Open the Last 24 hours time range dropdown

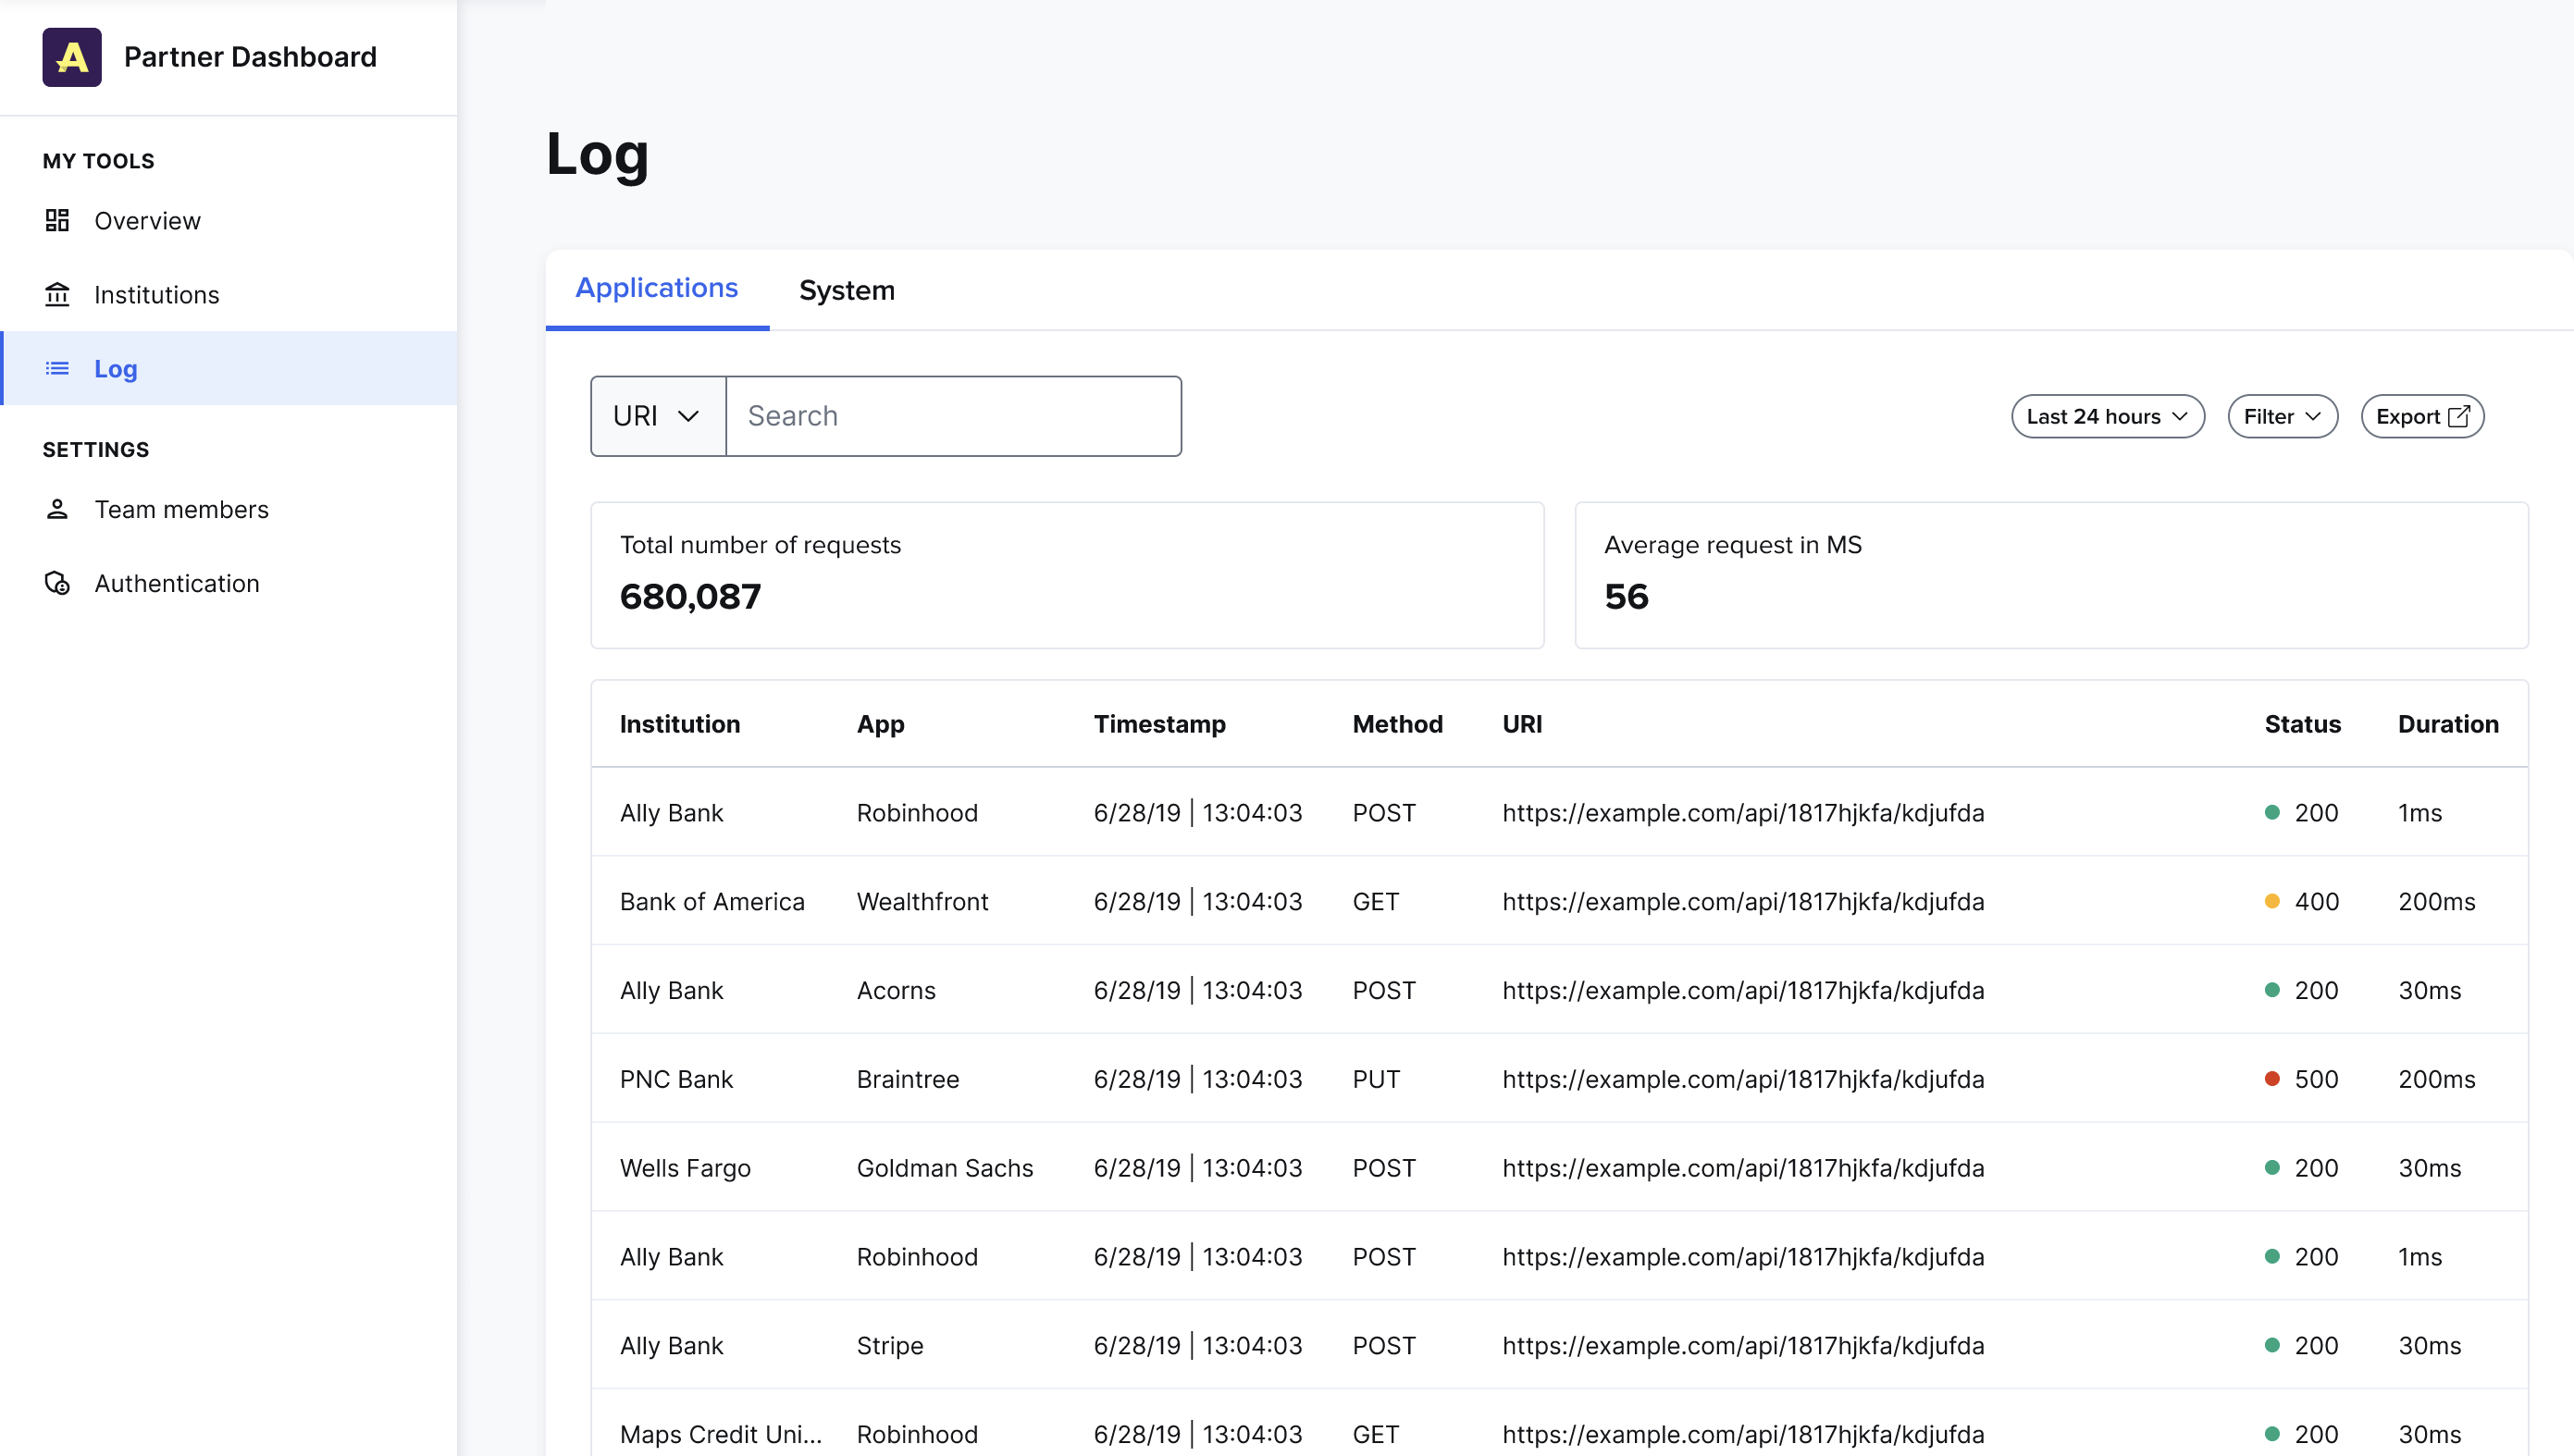click(2107, 416)
